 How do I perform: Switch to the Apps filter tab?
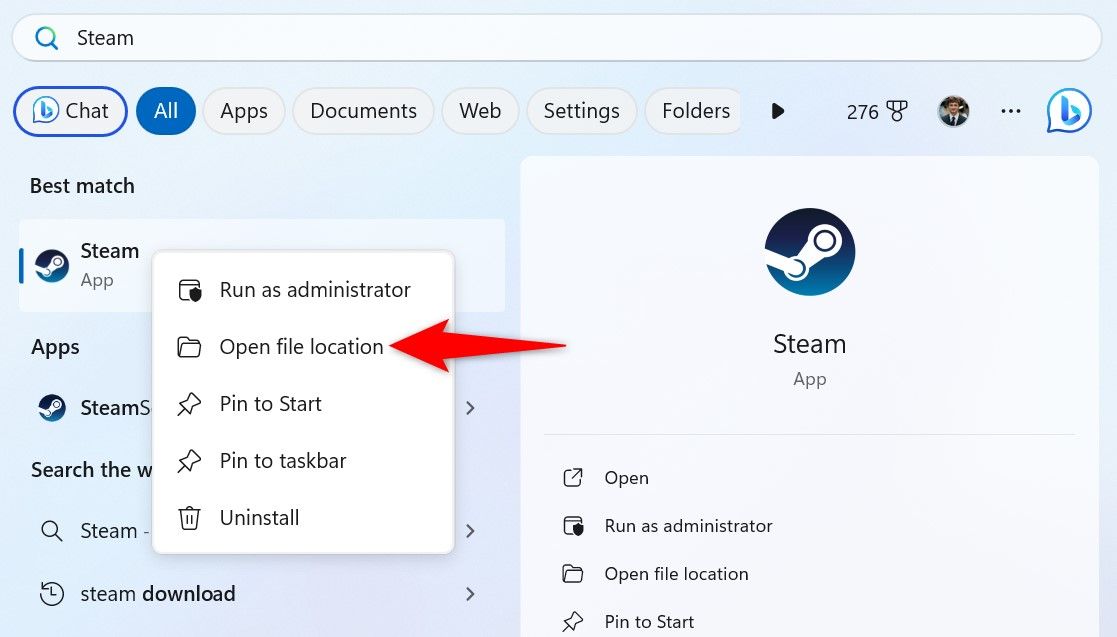click(244, 111)
